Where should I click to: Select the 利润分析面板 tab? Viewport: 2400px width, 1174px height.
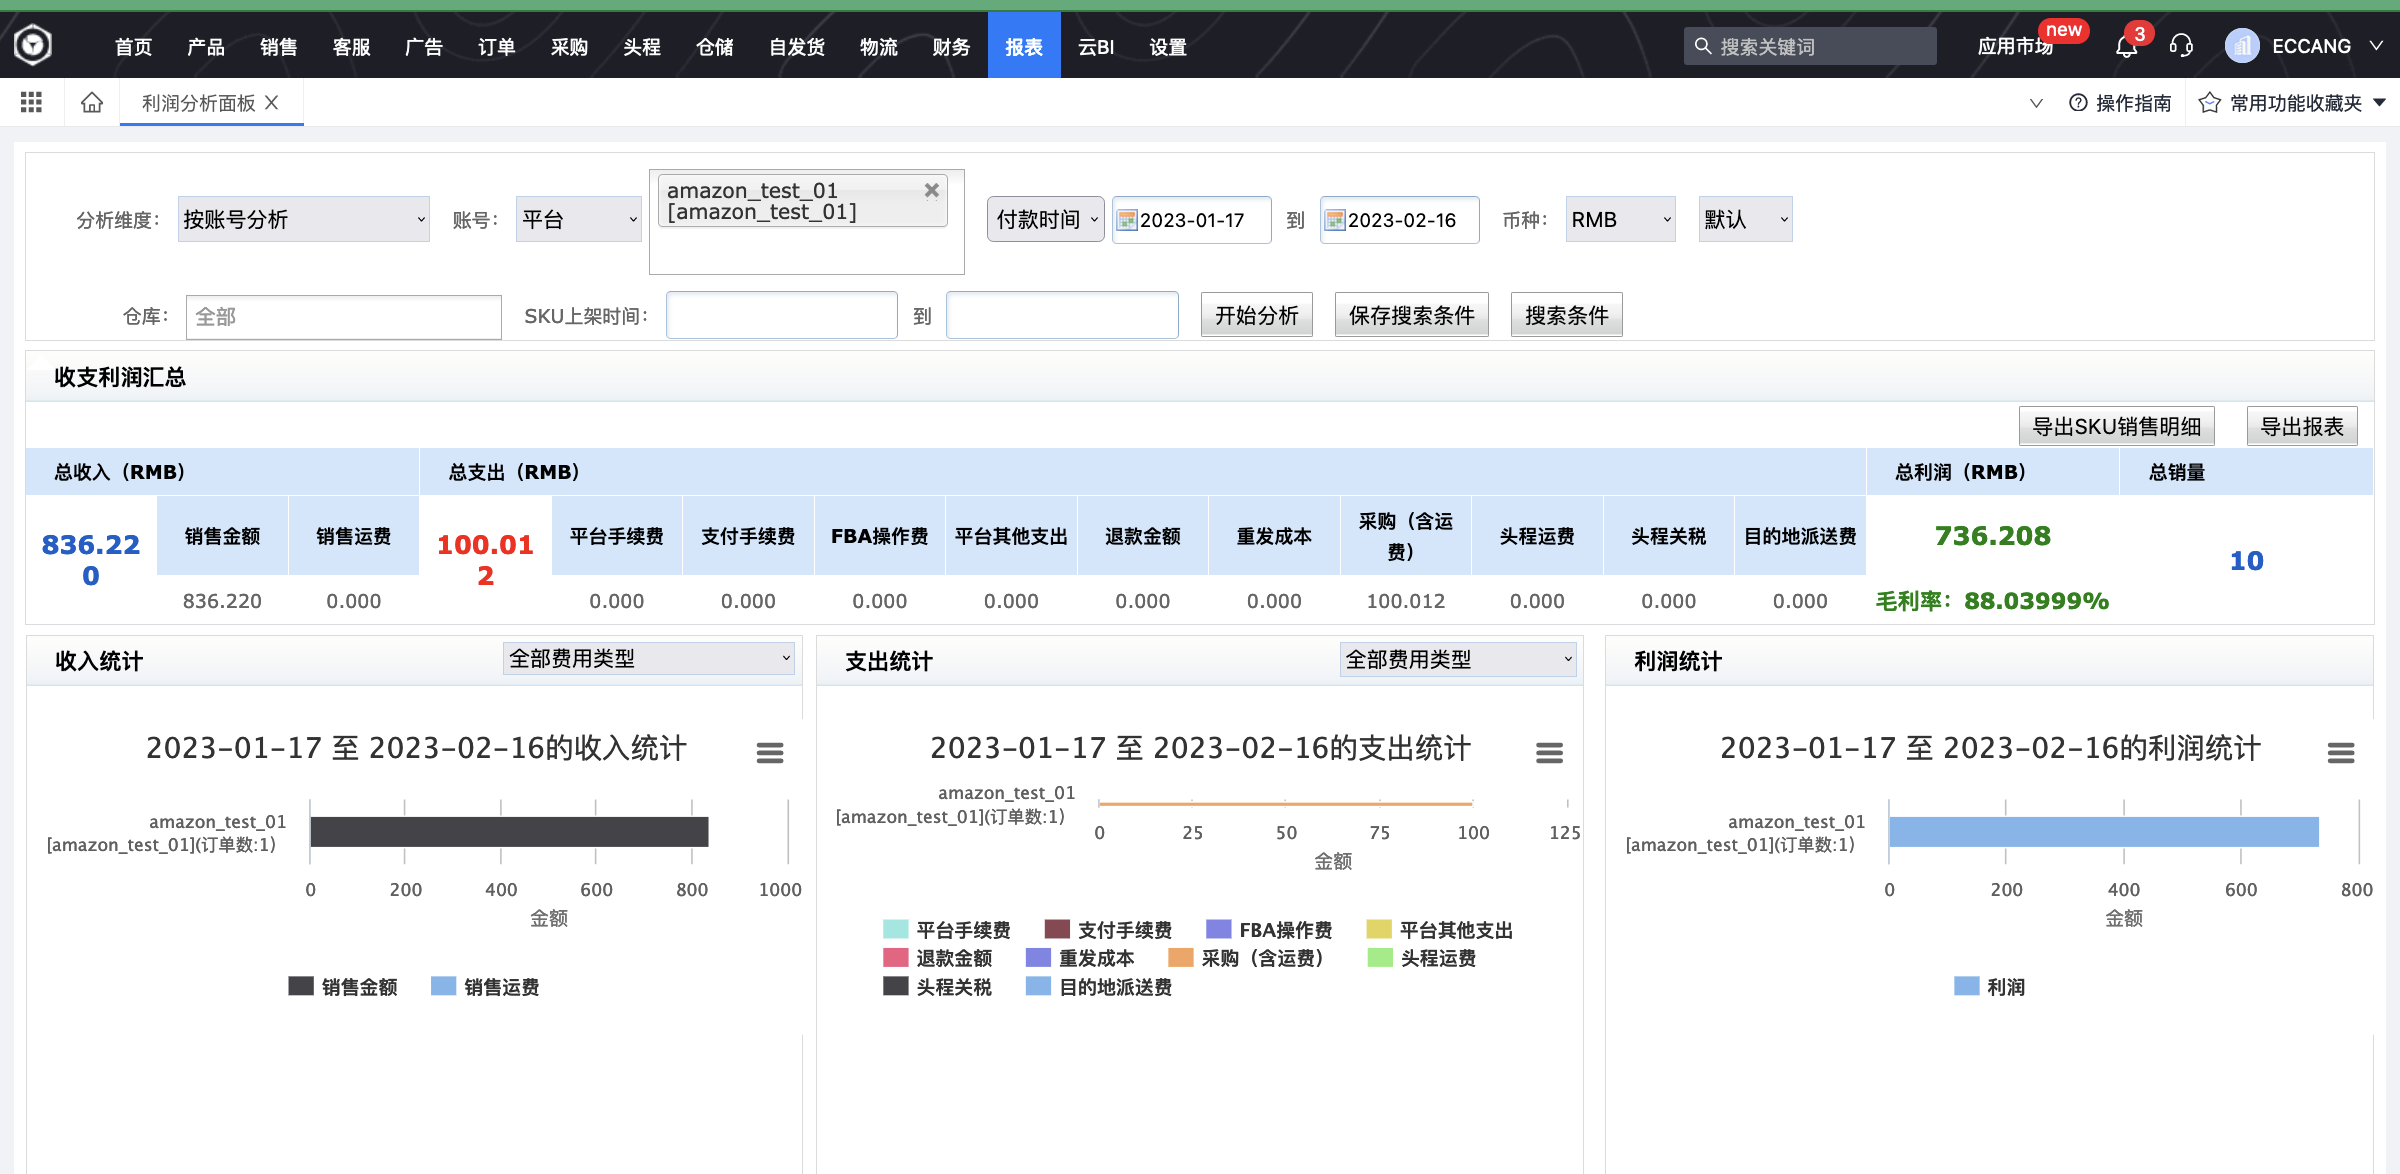click(198, 102)
